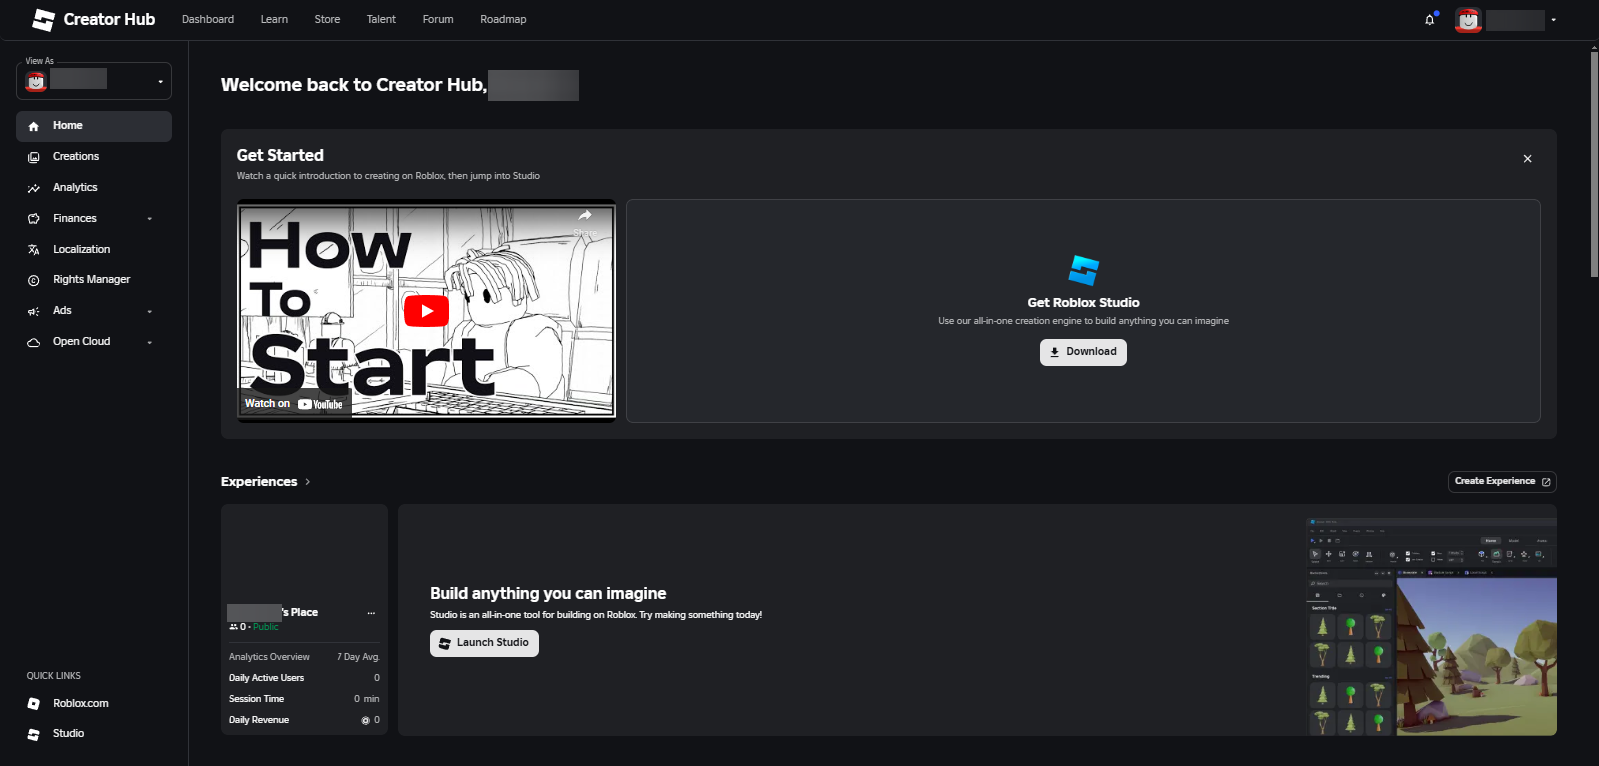1599x766 pixels.
Task: Click the Creator Hub logo icon
Action: click(43, 20)
